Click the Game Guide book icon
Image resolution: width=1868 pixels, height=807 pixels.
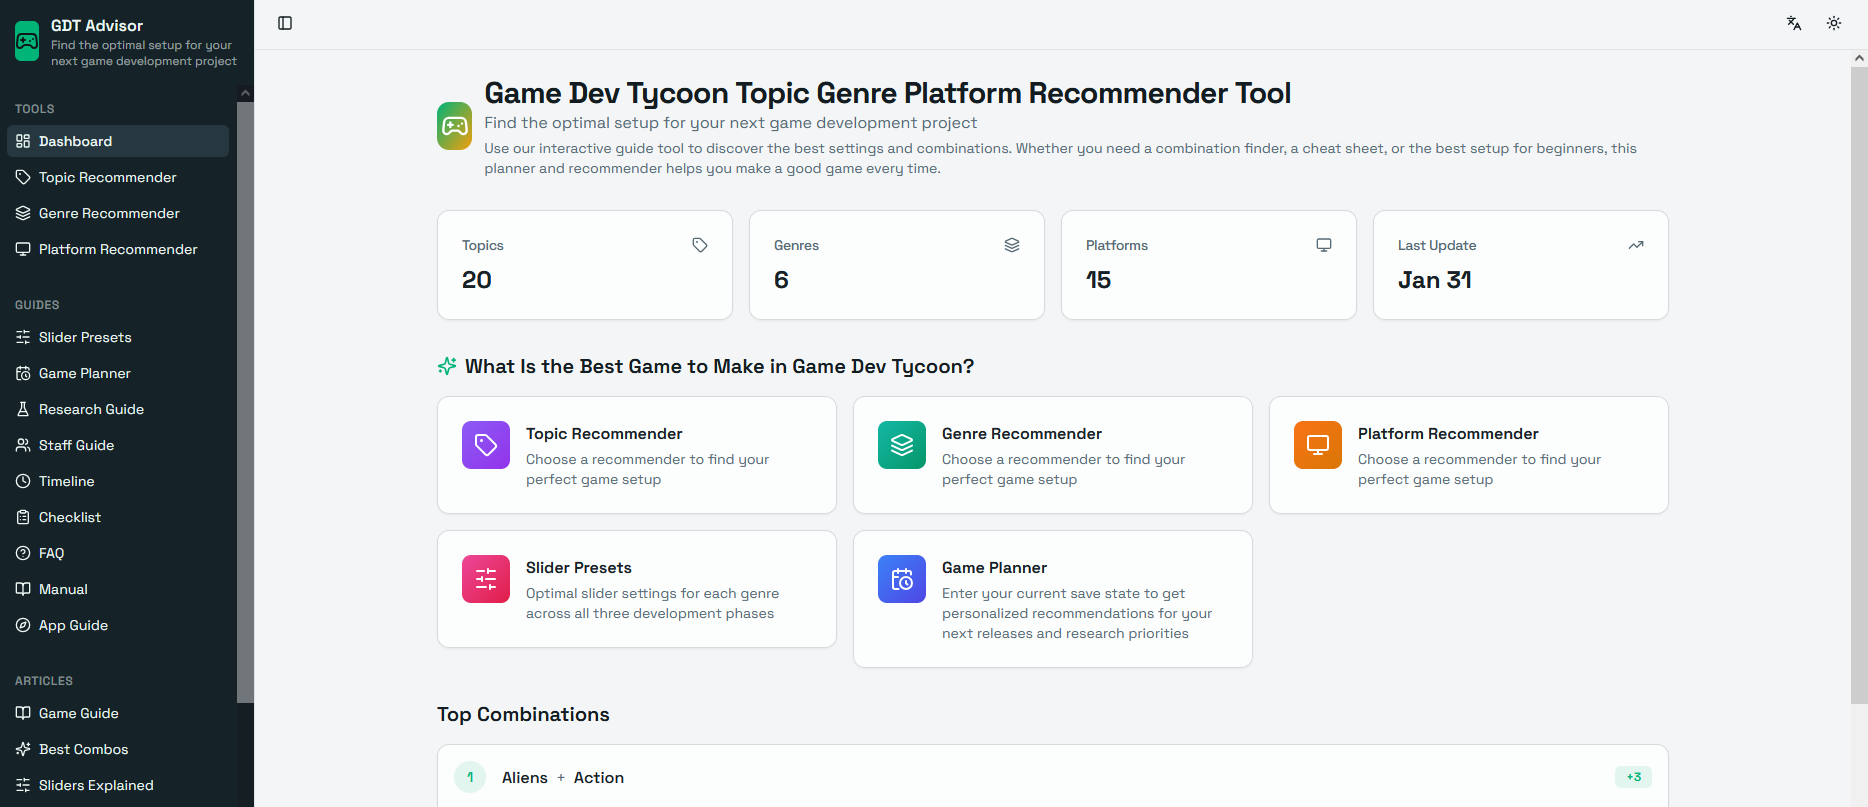(23, 713)
